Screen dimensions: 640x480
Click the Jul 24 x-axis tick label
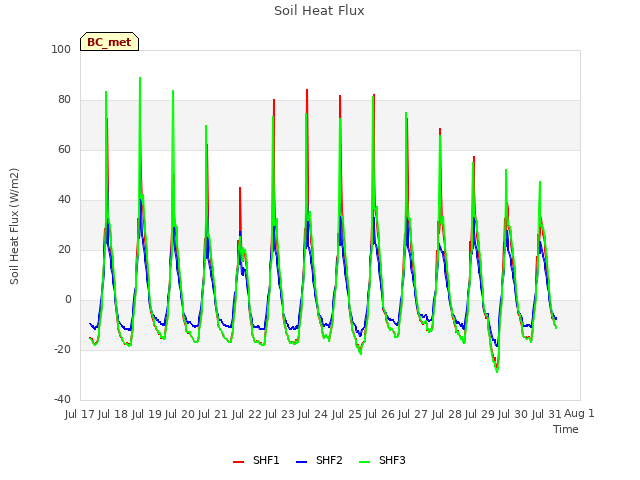pos(313,414)
